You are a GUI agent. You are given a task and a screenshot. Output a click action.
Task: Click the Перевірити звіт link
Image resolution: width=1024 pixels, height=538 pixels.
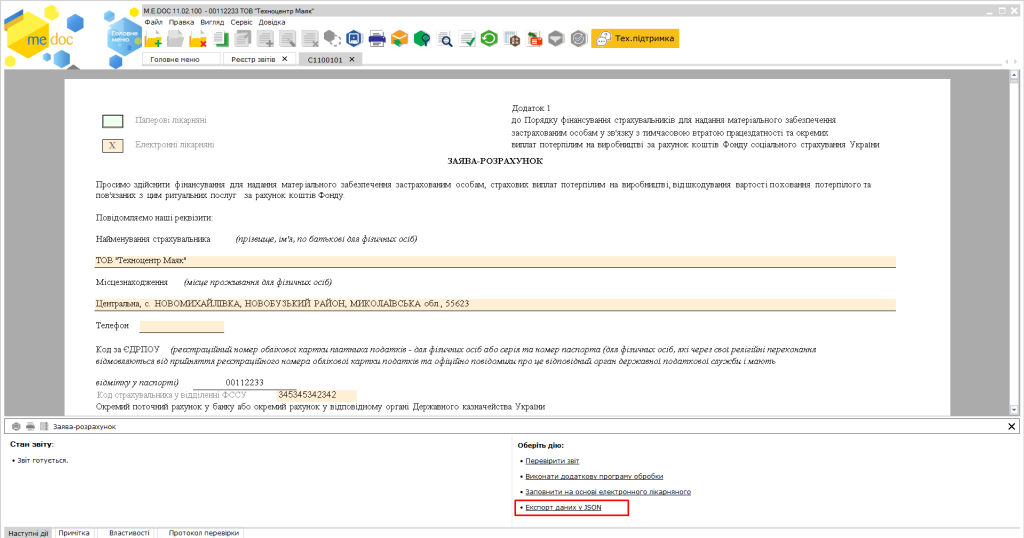click(x=552, y=461)
